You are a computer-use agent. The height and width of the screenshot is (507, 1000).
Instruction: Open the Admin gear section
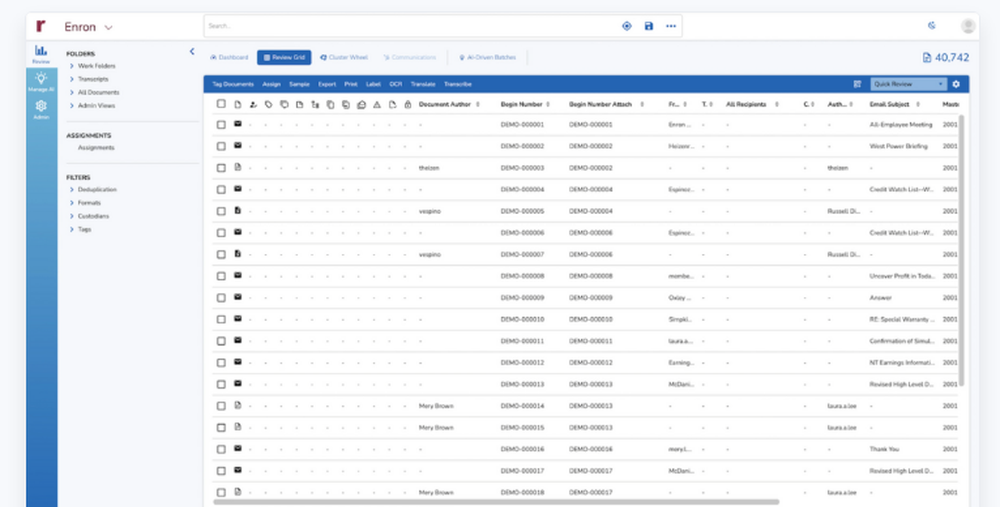(41, 110)
